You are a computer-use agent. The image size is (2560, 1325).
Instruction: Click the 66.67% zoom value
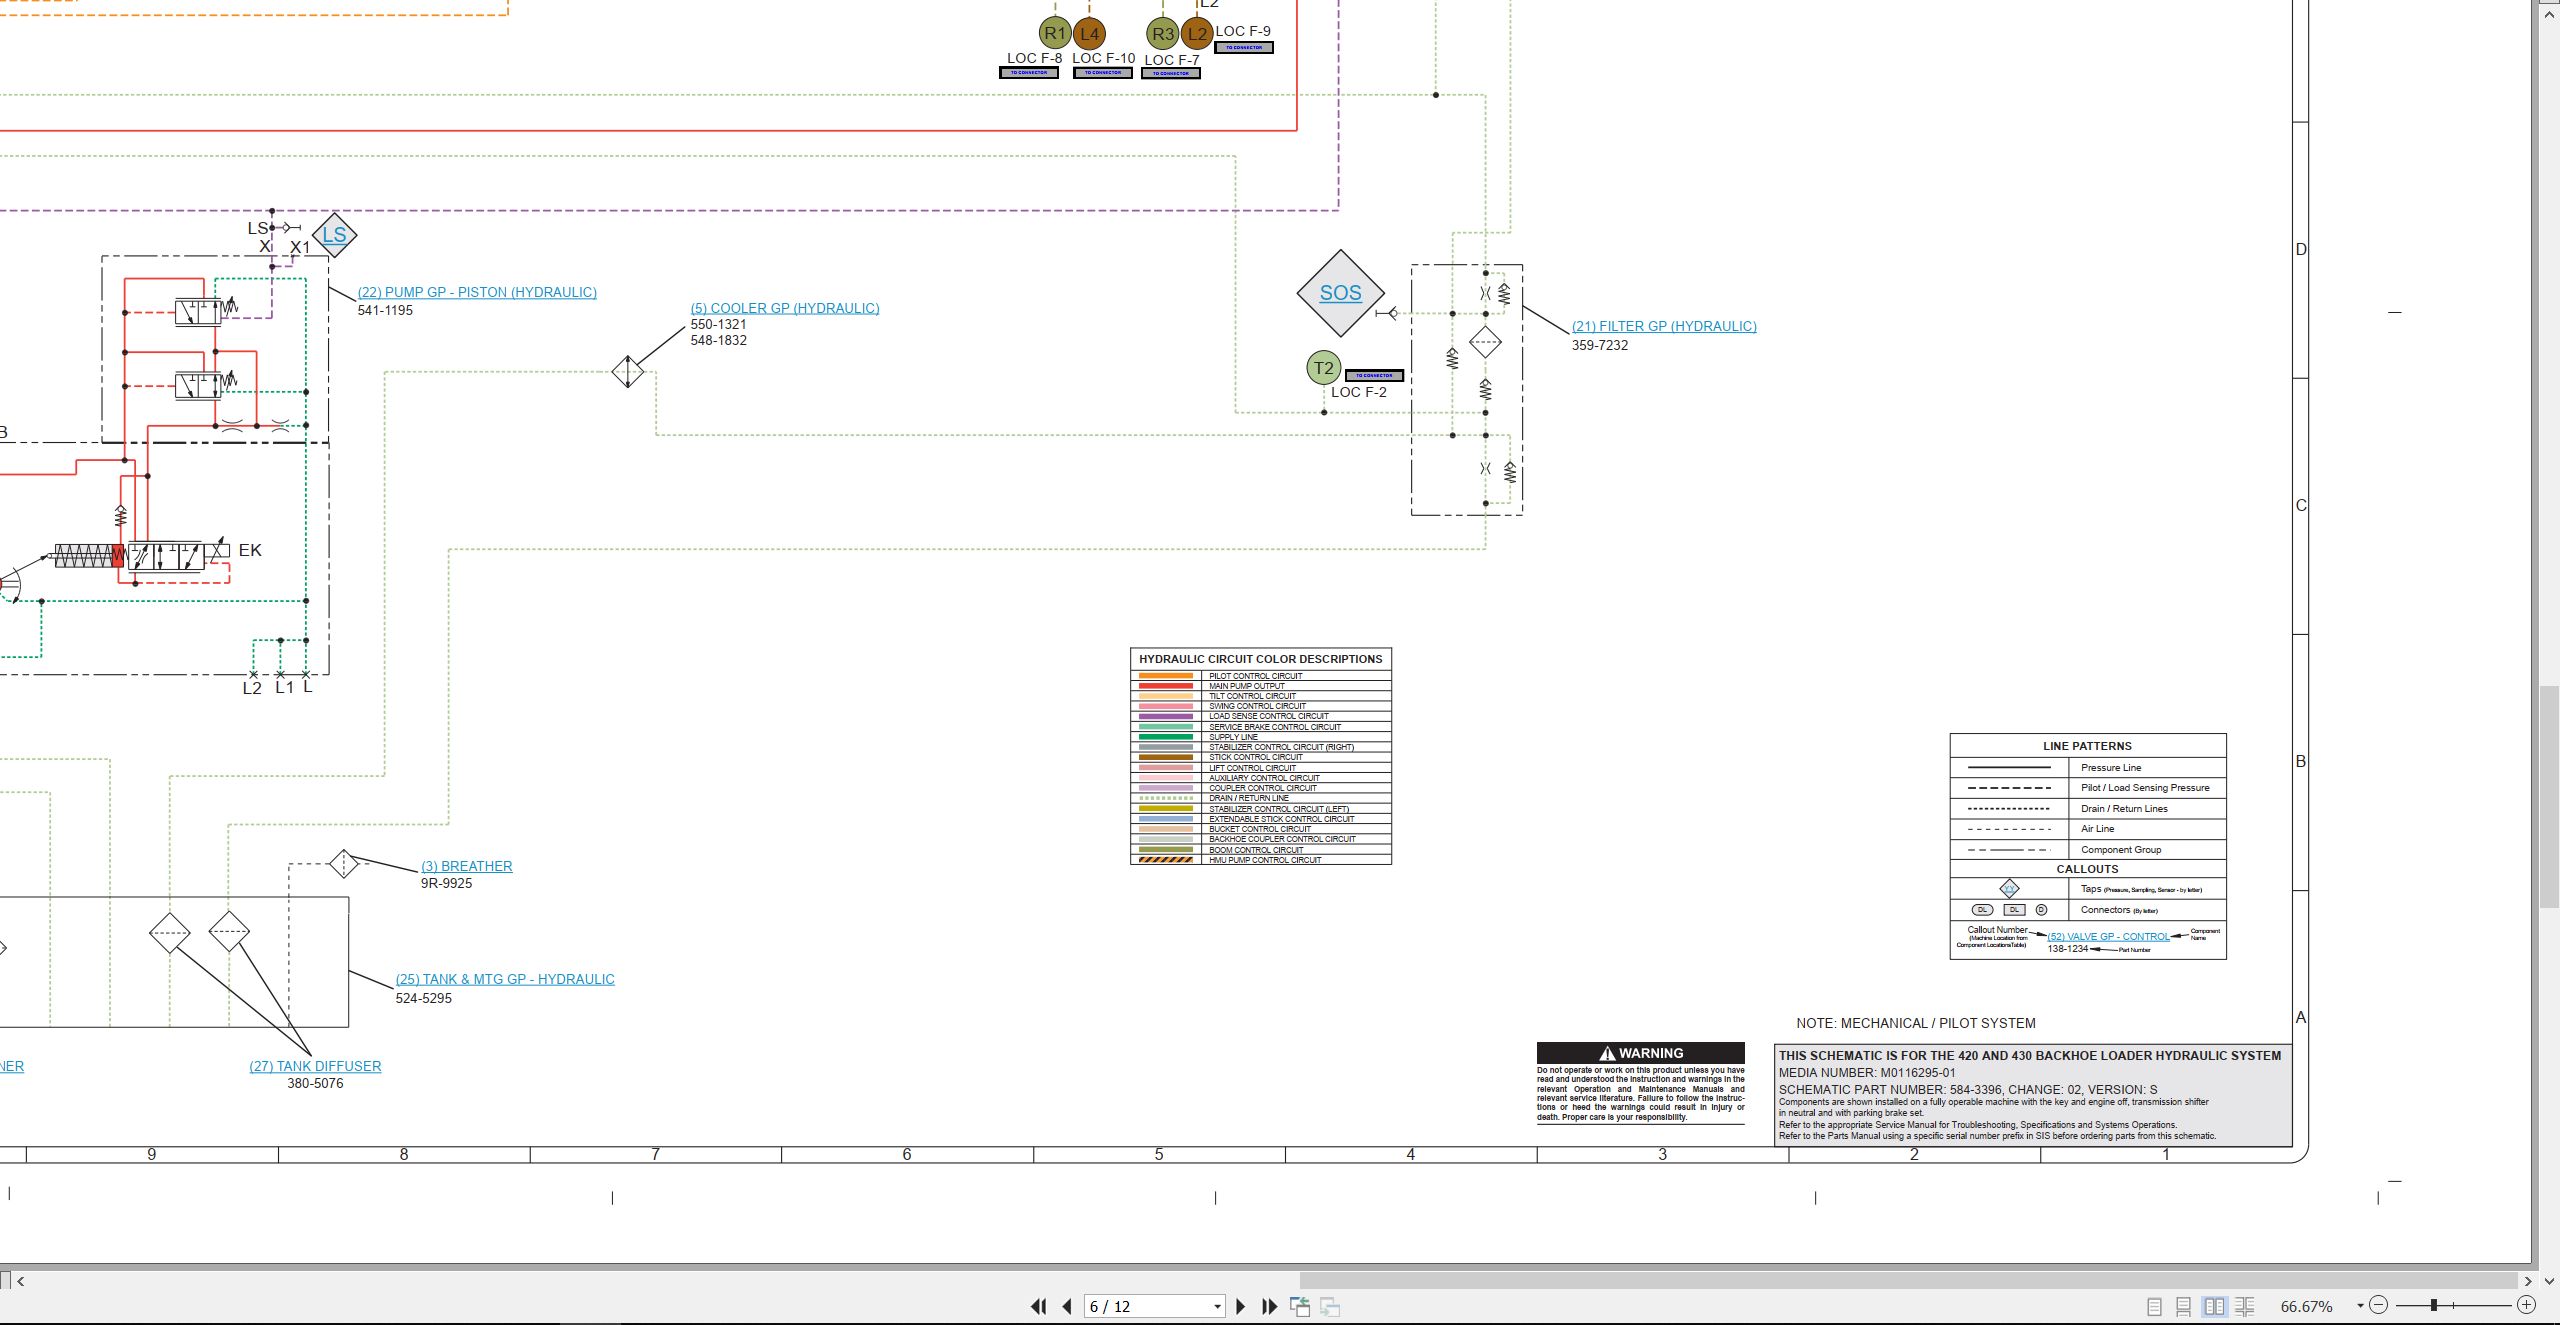tap(2306, 1307)
